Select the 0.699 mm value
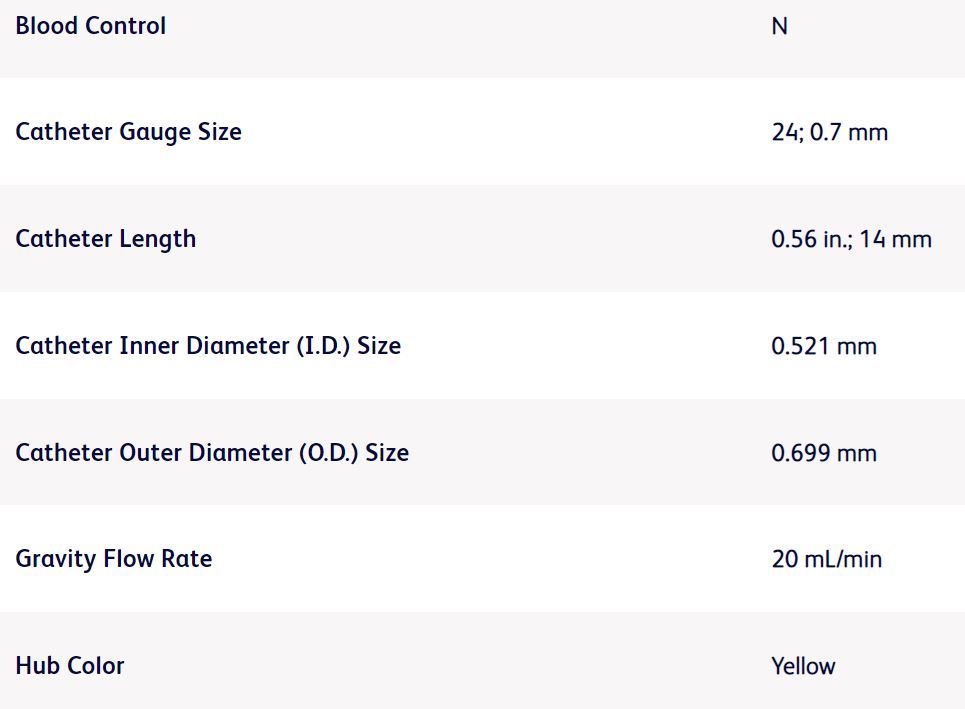Viewport: 965px width, 709px height. click(823, 454)
